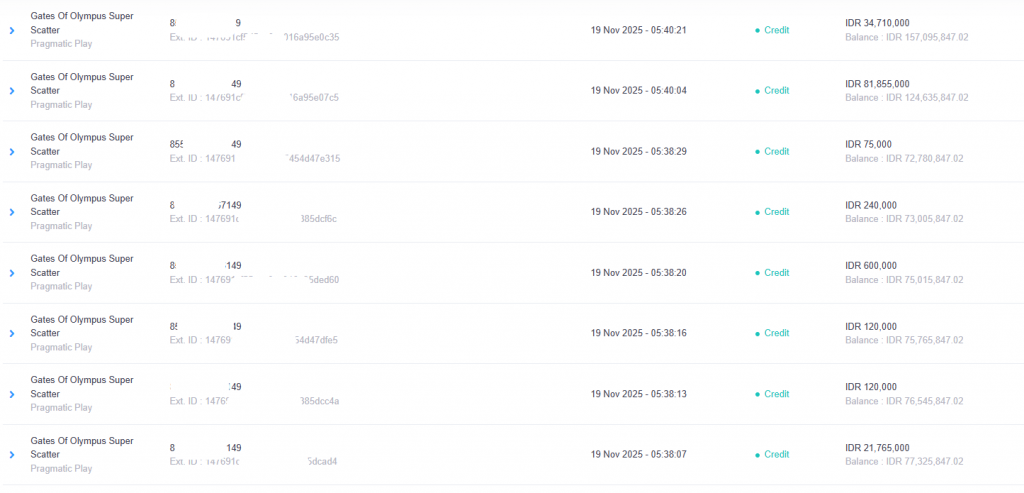Click the game title on the 05:38:16 row
1024x493 pixels.
point(82,326)
